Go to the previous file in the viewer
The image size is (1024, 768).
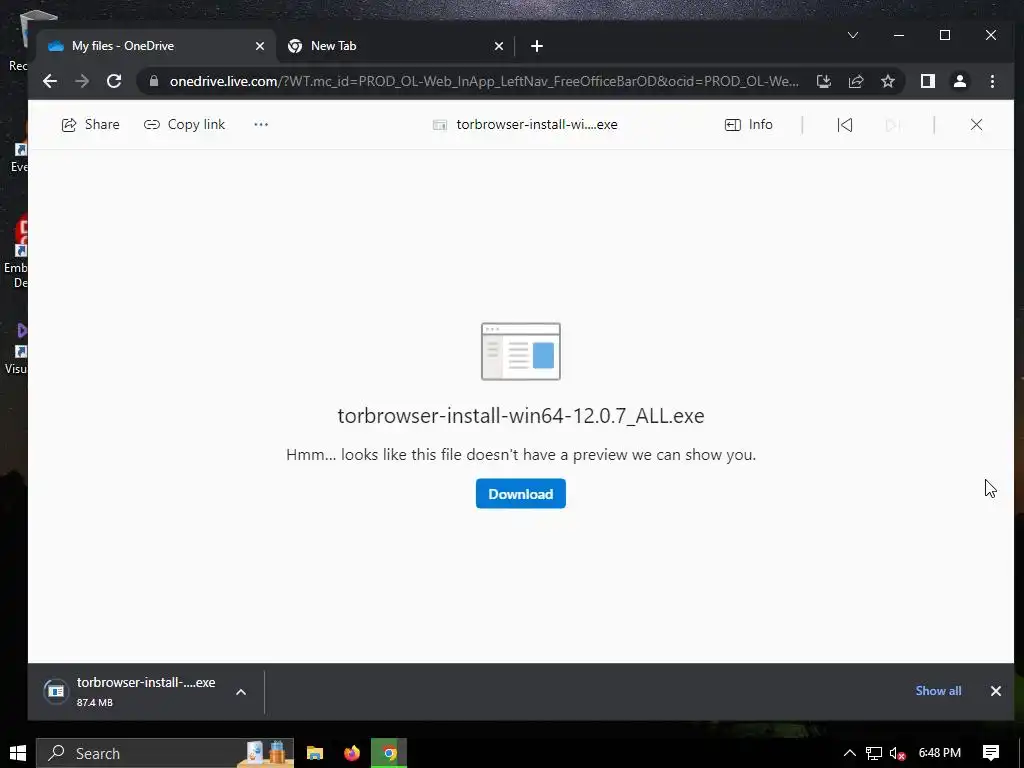pos(844,125)
